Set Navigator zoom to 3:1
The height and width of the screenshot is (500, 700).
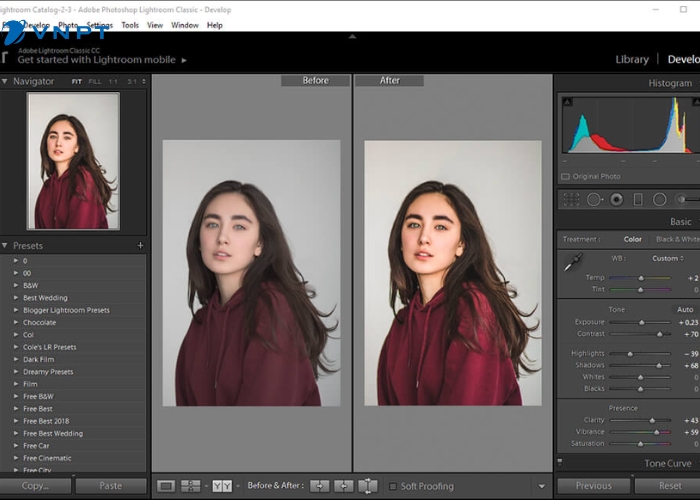tap(132, 82)
